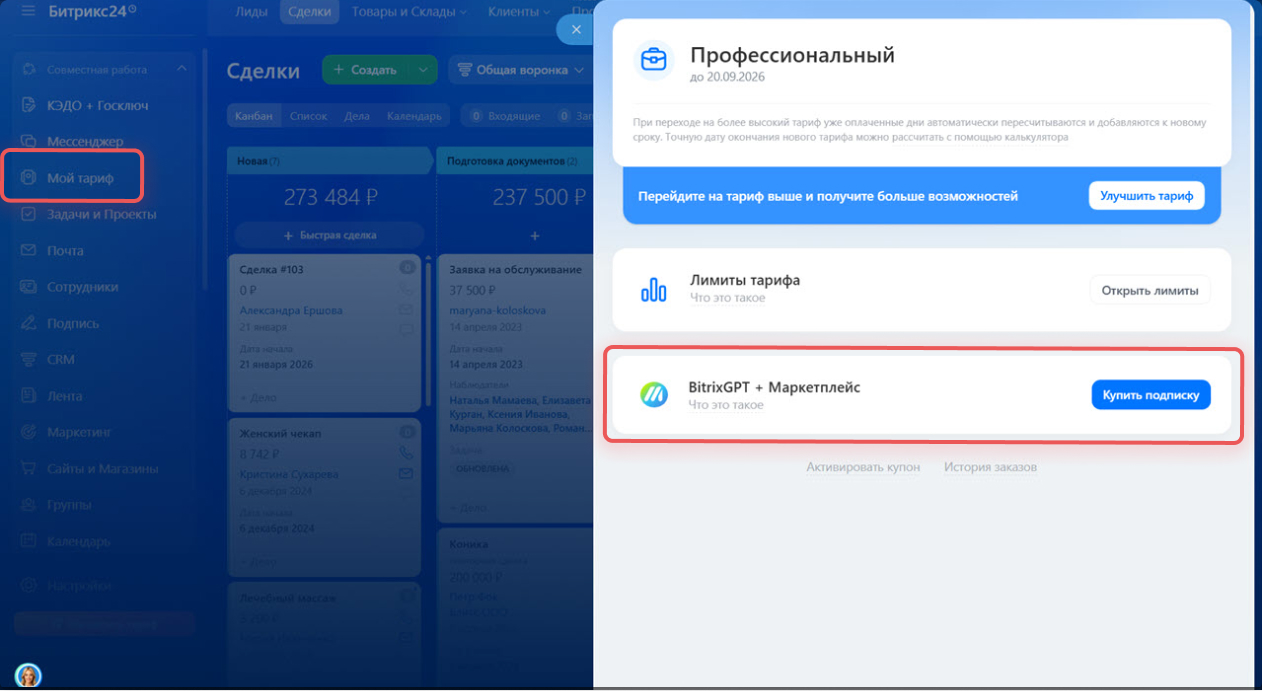This screenshot has width=1262, height=691.
Task: Open the dropdown arrow next to Создать
Action: point(423,70)
